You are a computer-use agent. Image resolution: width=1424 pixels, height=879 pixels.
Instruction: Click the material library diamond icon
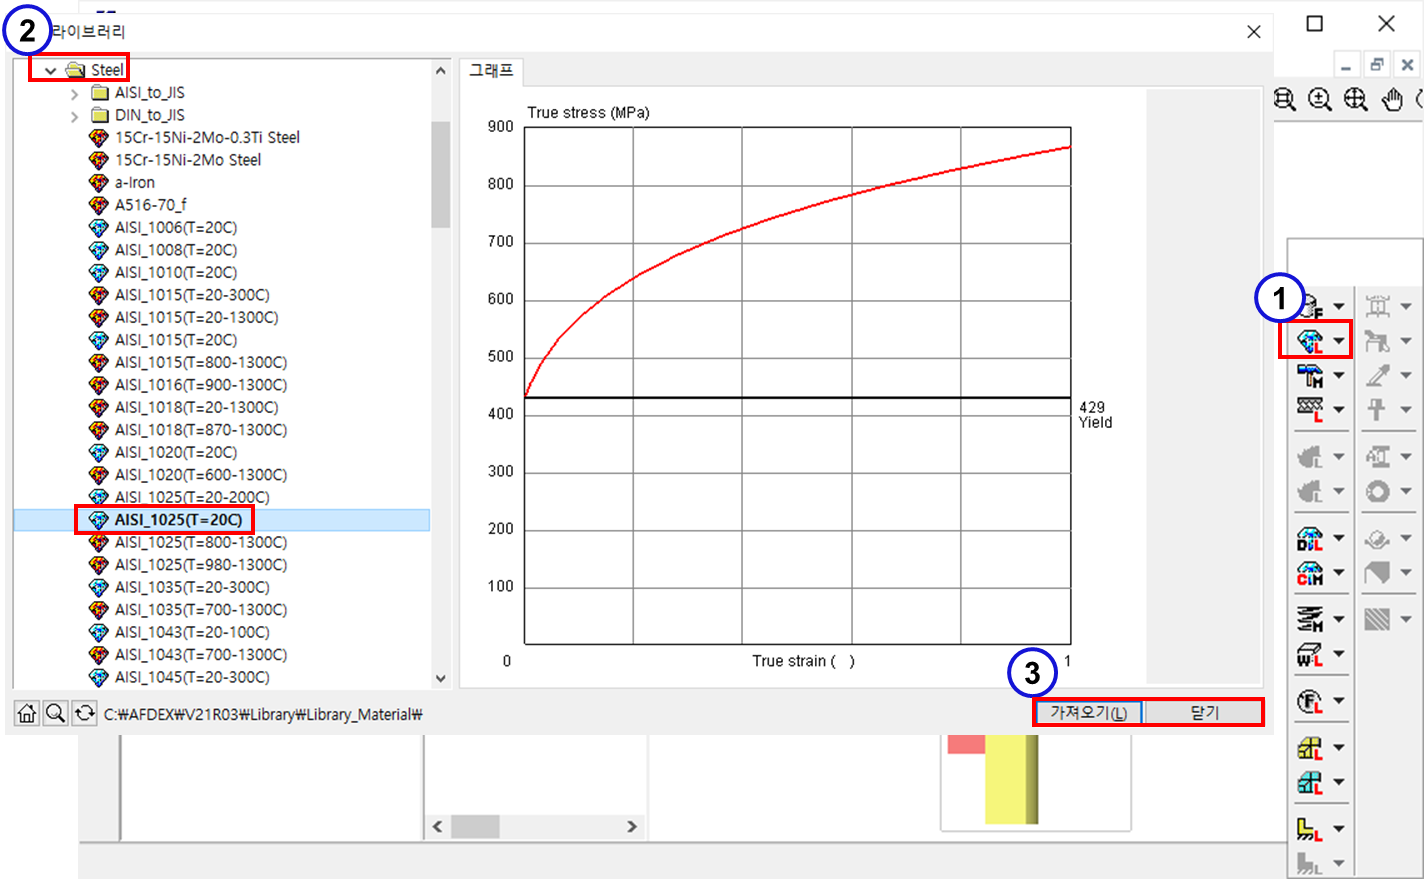coord(1310,340)
